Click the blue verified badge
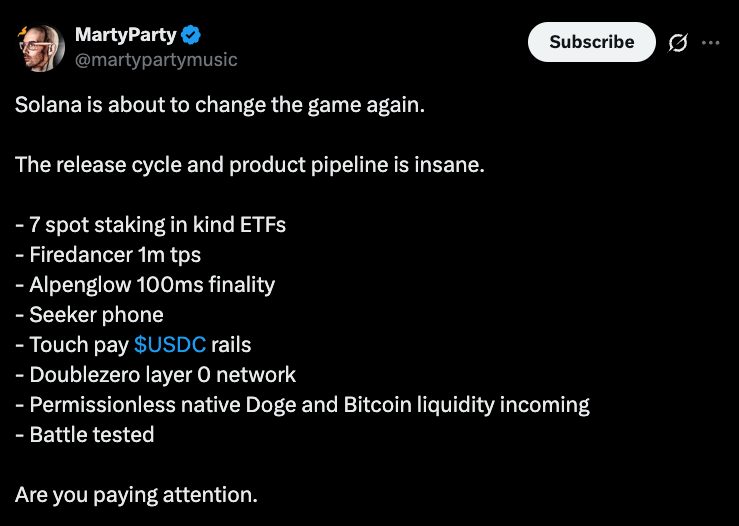 (191, 35)
